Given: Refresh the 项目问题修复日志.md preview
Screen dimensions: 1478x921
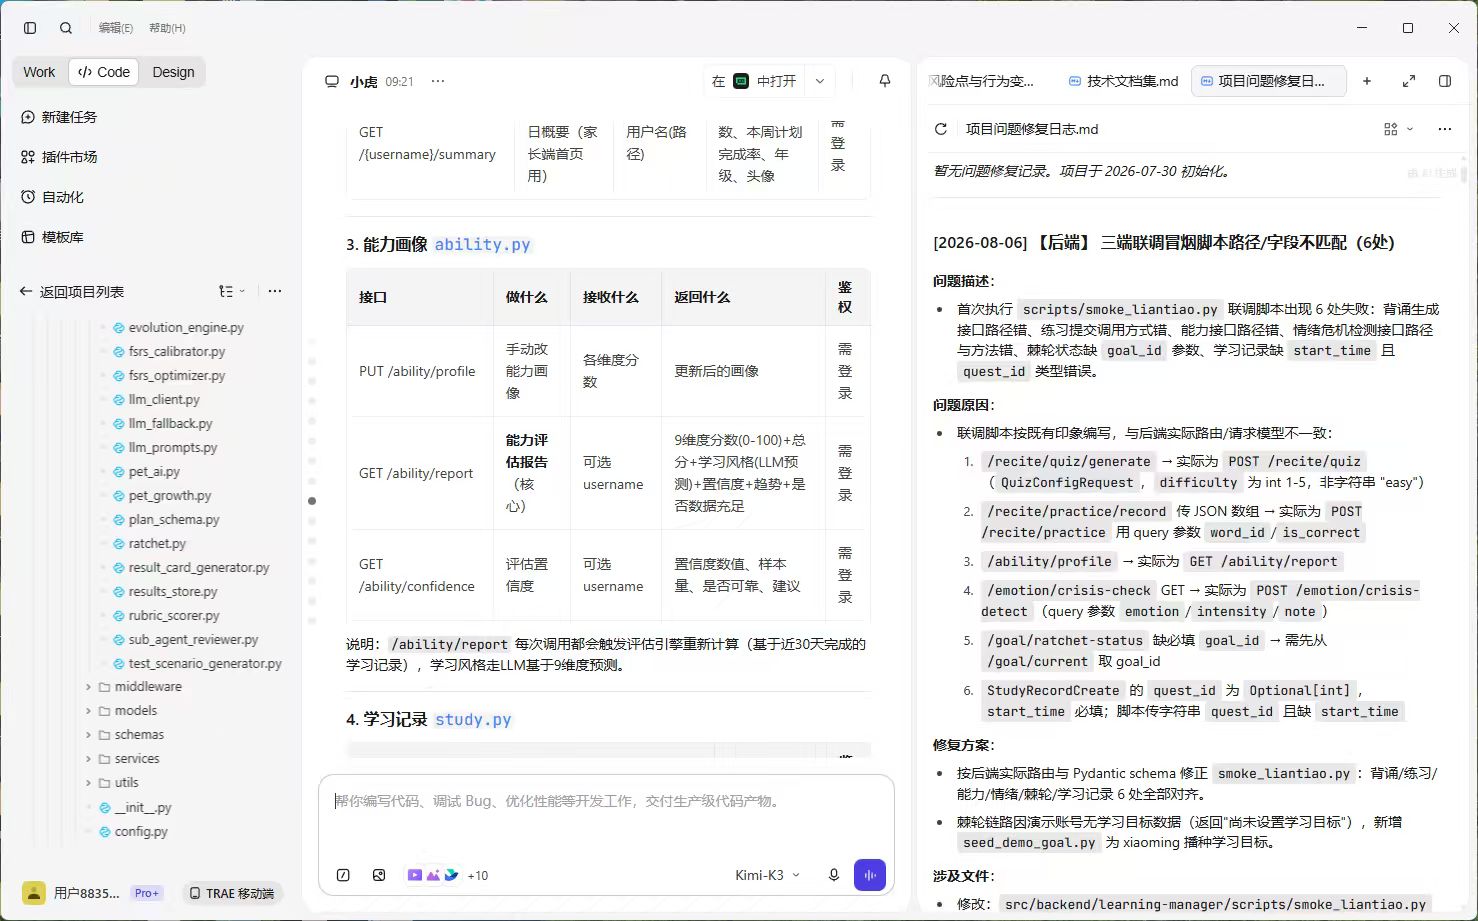Looking at the screenshot, I should [941, 129].
